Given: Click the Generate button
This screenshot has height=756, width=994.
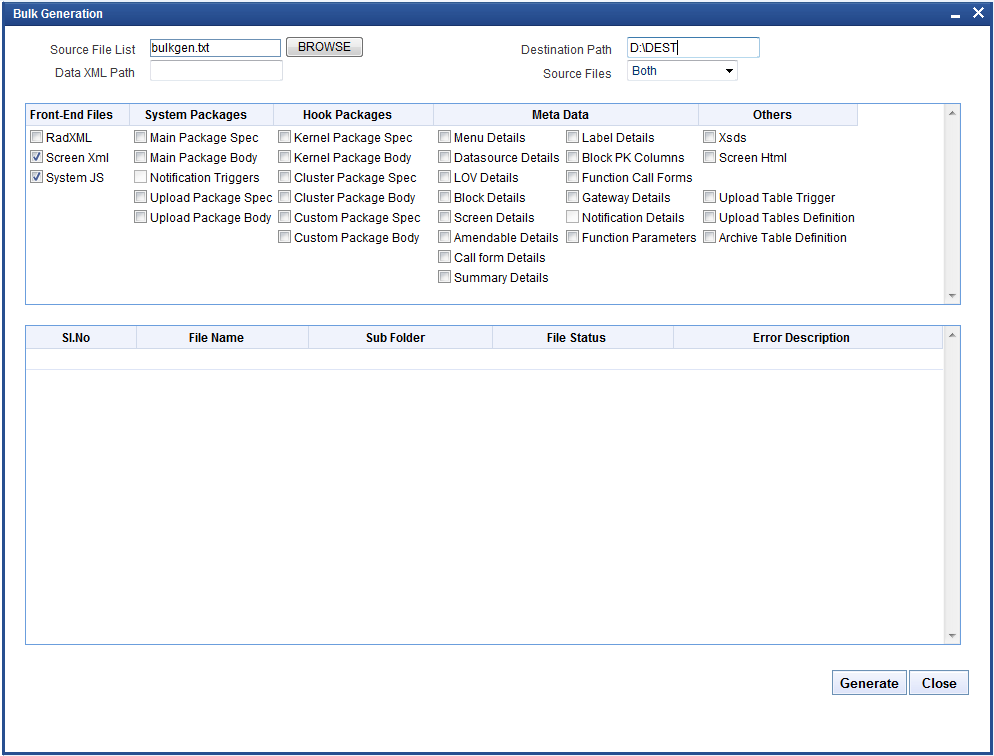Looking at the screenshot, I should pyautogui.click(x=868, y=682).
